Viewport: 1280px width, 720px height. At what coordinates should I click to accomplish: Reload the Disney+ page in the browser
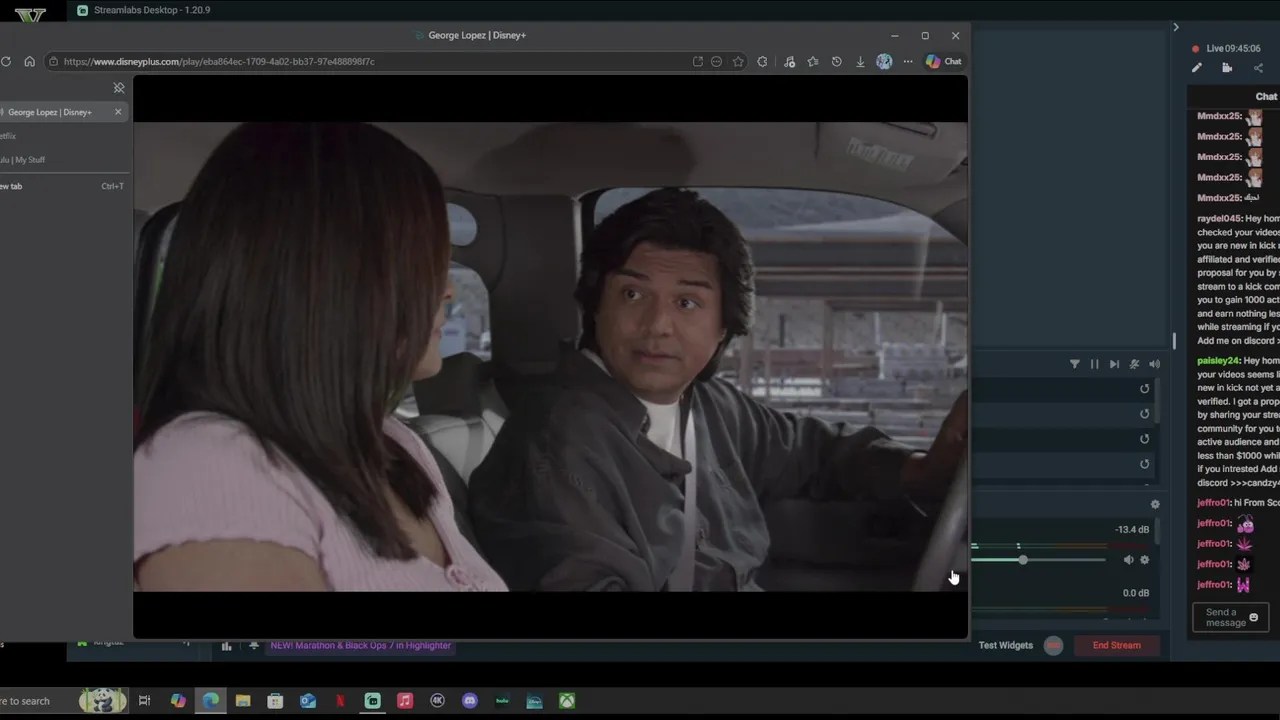(x=6, y=61)
